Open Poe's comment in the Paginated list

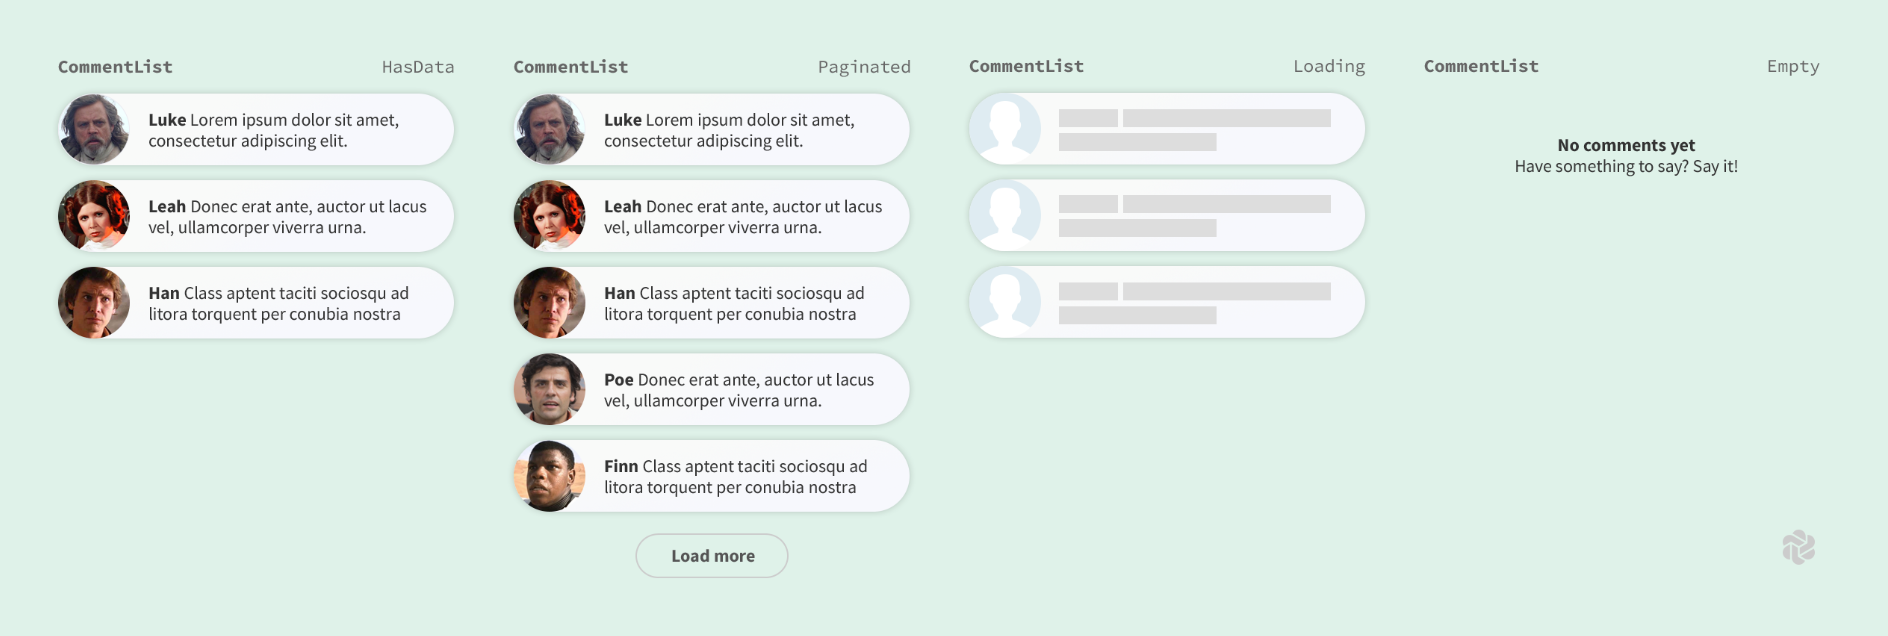[x=712, y=389]
